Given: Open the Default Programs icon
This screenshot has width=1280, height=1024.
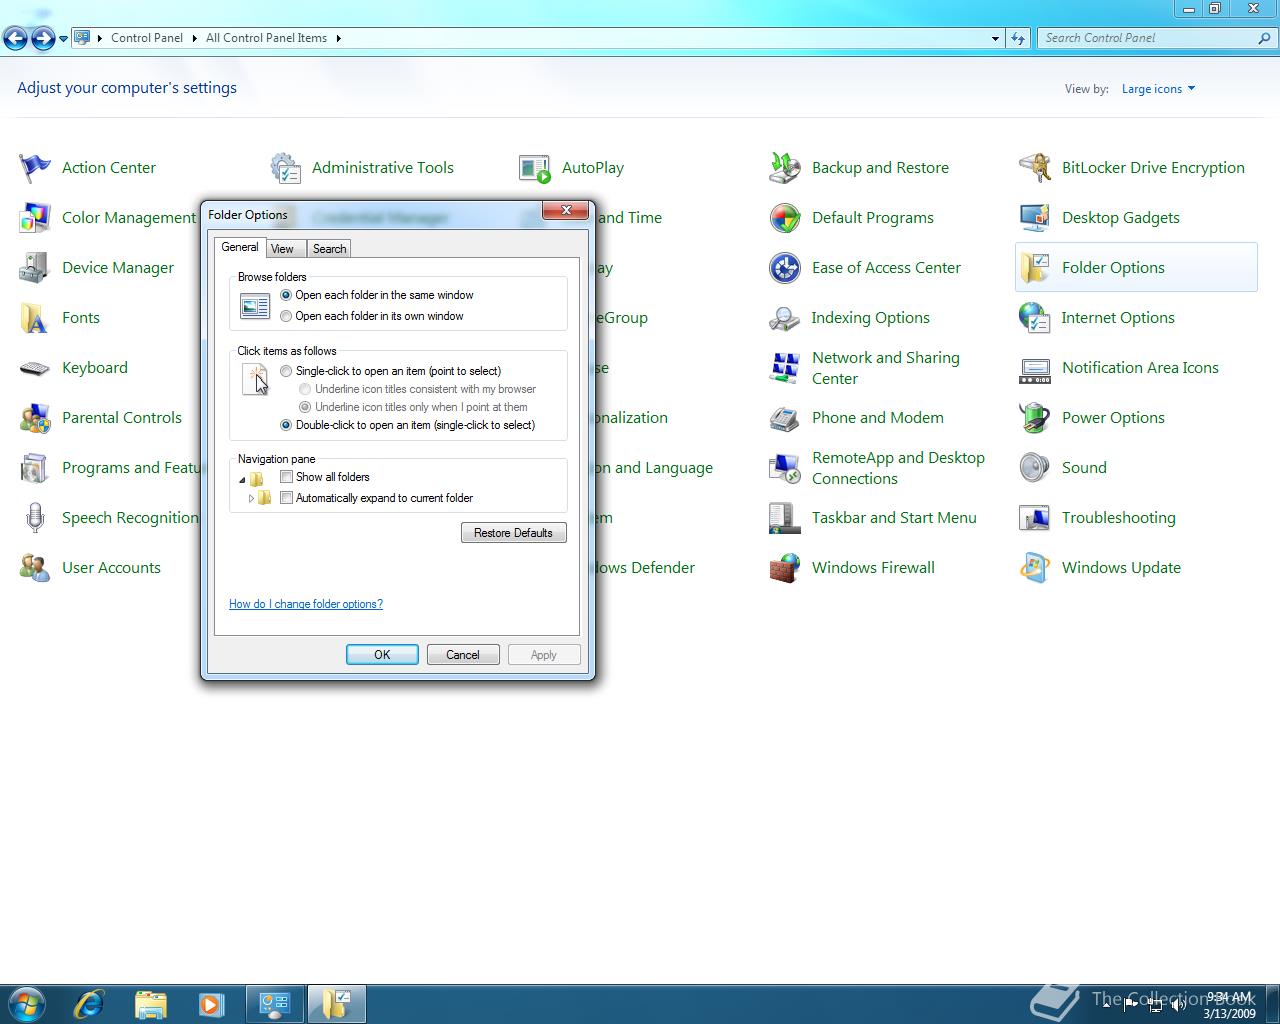Looking at the screenshot, I should click(785, 218).
